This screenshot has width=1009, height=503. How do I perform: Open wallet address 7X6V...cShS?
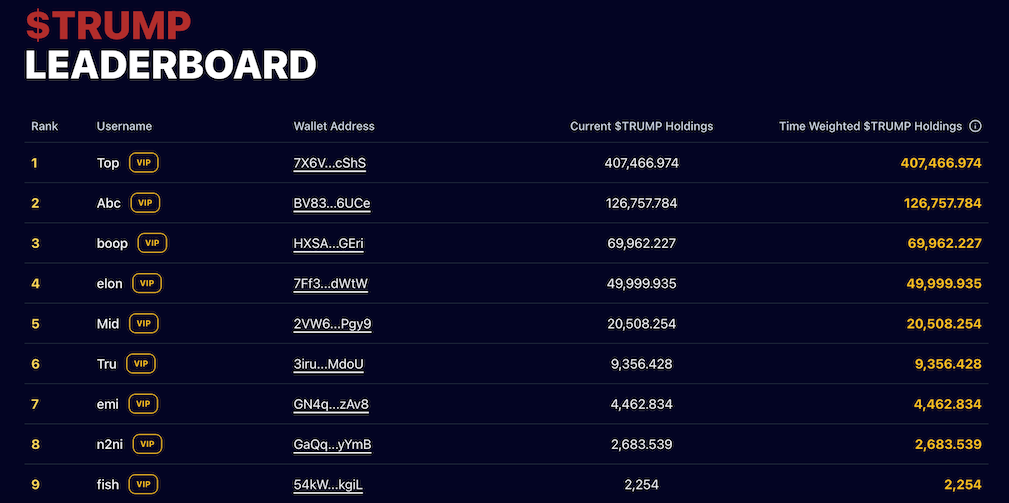[x=330, y=163]
